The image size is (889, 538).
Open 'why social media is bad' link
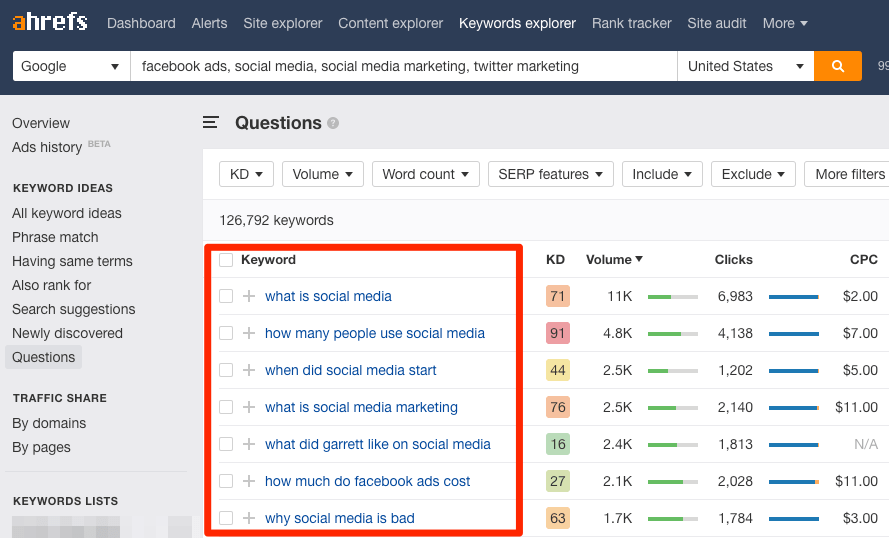[x=340, y=518]
